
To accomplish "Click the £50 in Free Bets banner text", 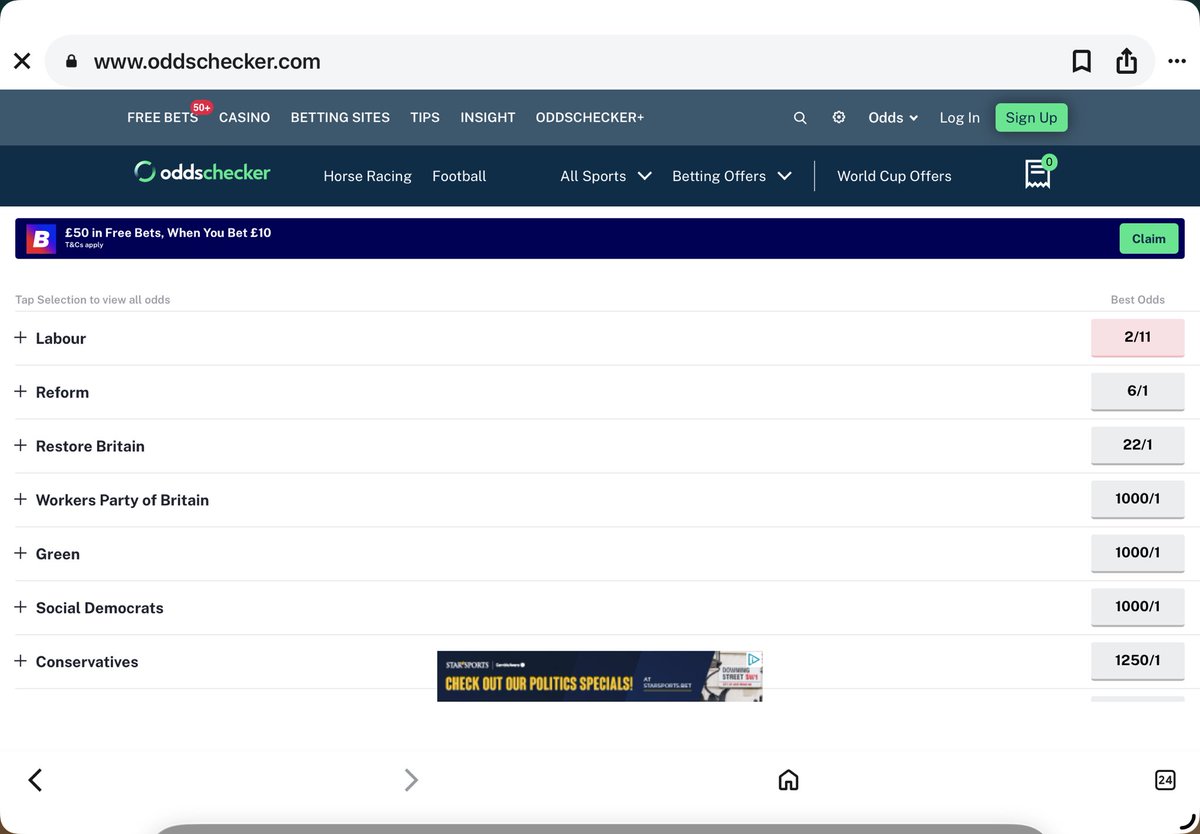I will (168, 233).
